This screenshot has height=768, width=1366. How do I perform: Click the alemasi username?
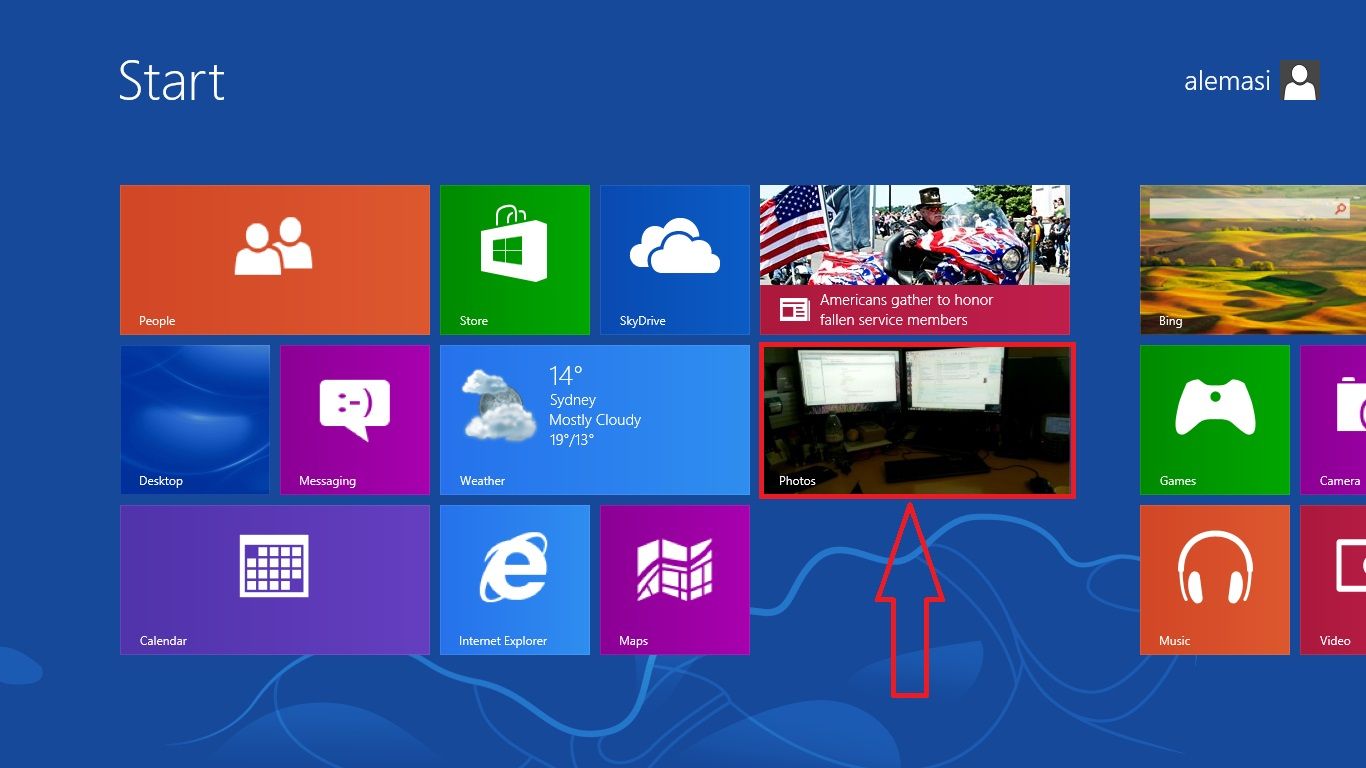coord(1226,81)
